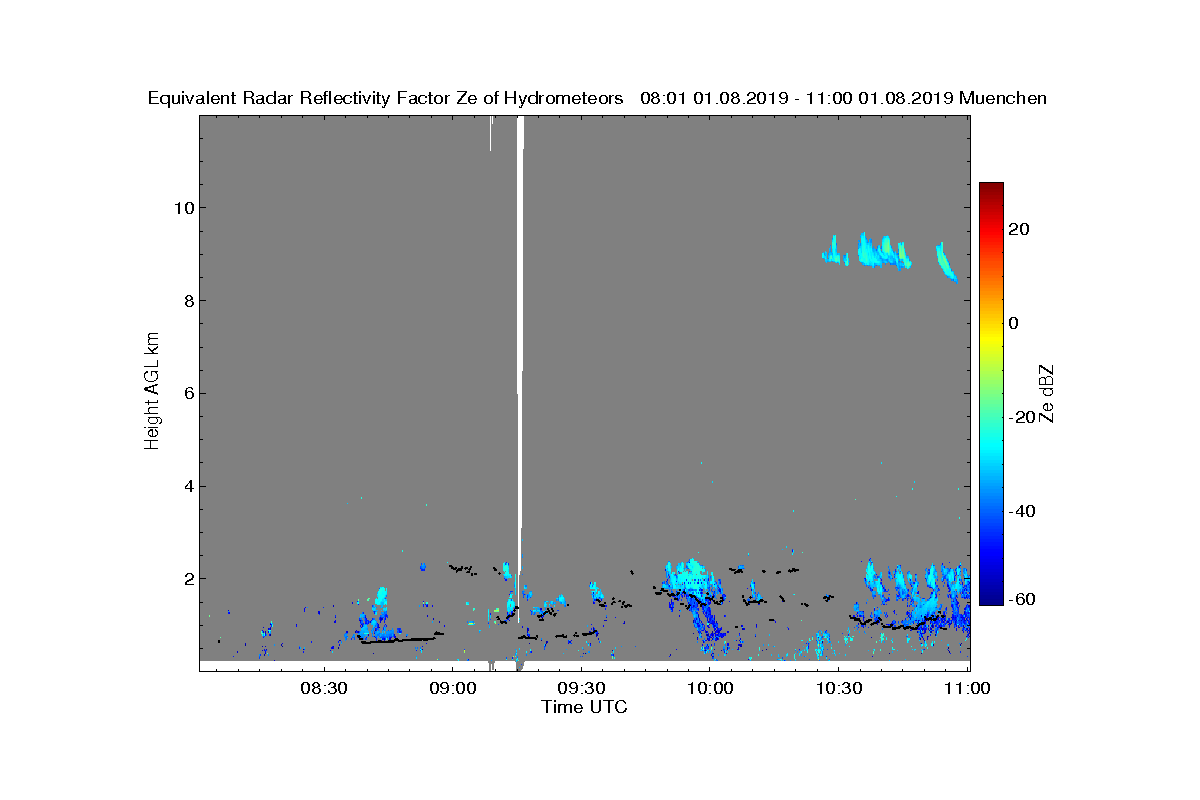Click the 'Ze dBZ' colorbar label
1200x800 pixels.
click(1047, 392)
